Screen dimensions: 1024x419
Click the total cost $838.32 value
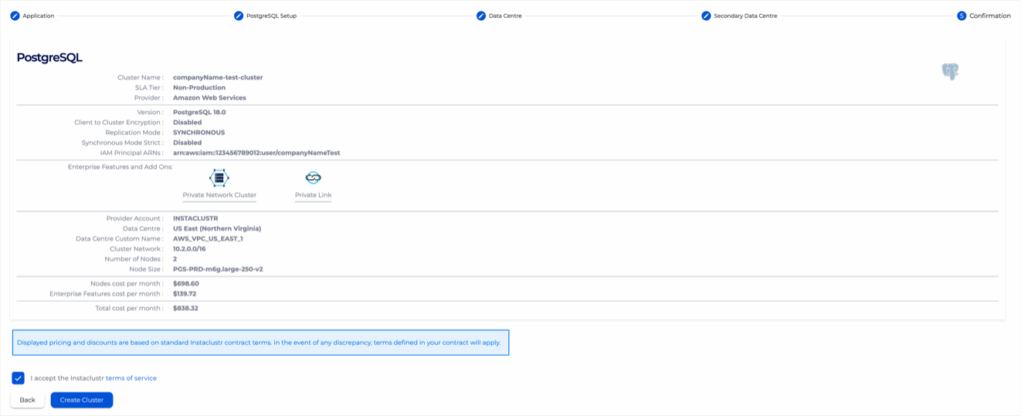[187, 308]
